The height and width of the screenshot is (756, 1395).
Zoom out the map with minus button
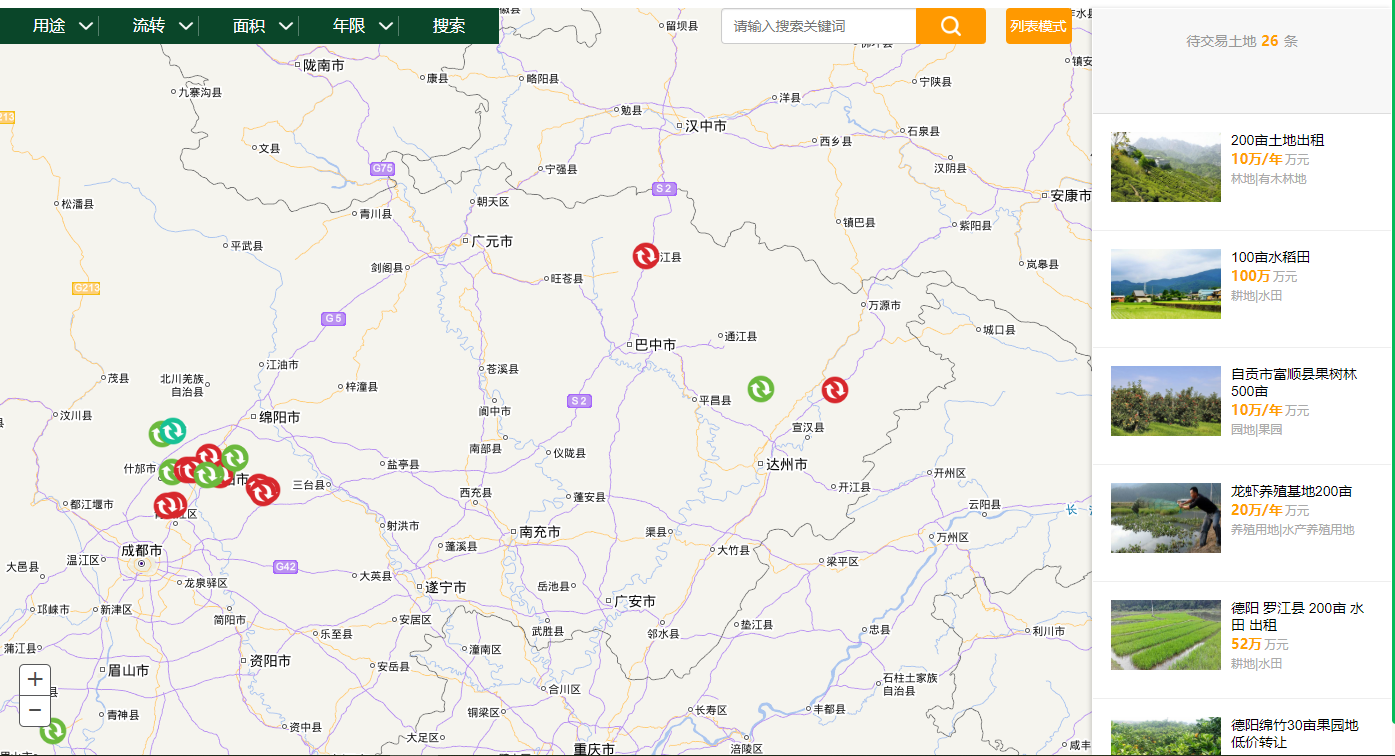(x=35, y=711)
